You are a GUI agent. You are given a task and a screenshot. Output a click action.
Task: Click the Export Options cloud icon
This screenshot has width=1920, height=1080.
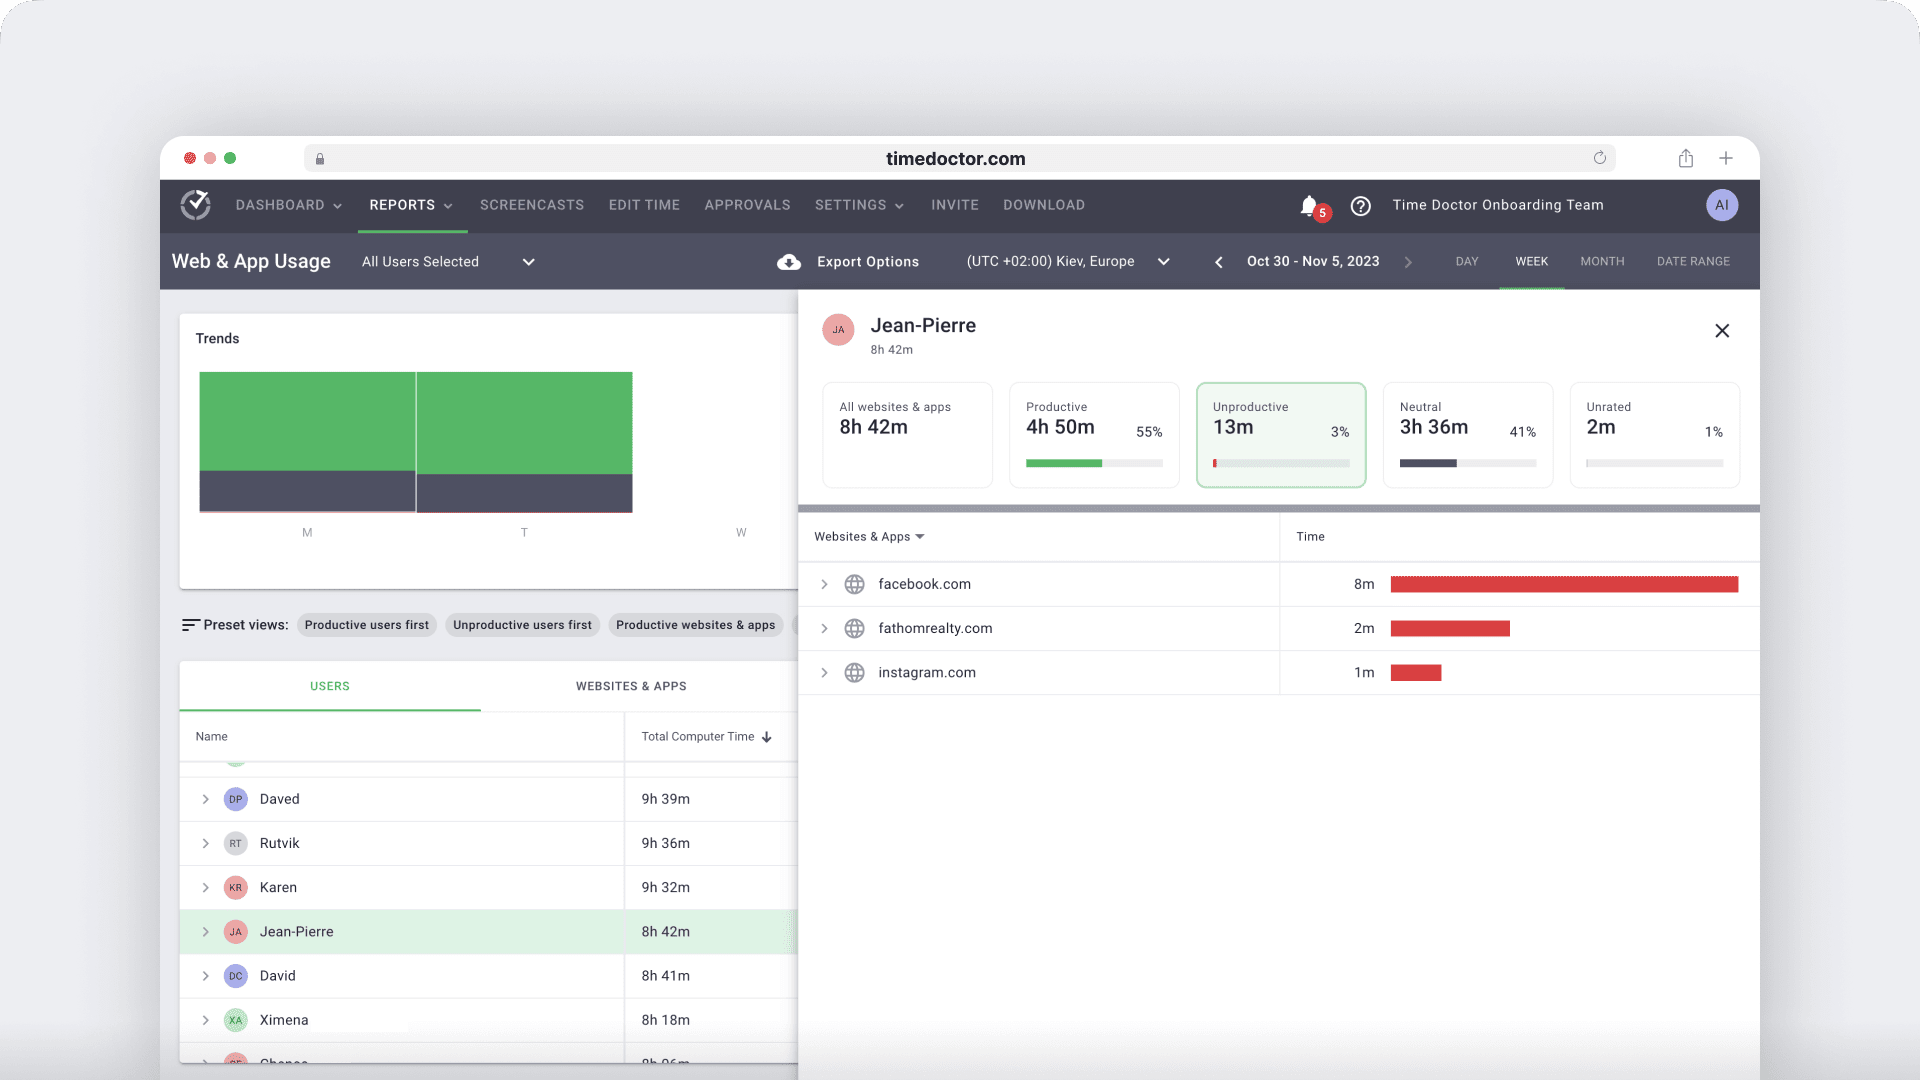pos(789,262)
